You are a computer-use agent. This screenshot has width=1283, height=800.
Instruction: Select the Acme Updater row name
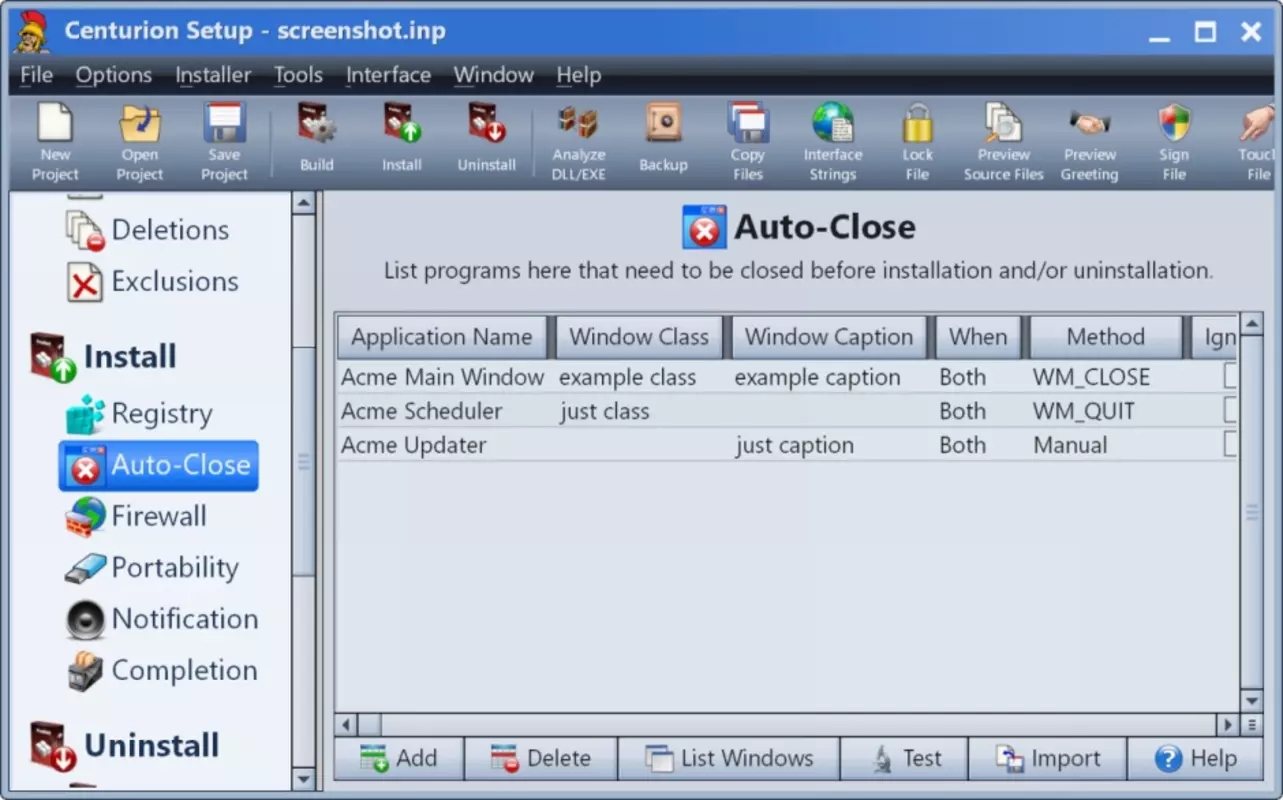pyautogui.click(x=413, y=445)
